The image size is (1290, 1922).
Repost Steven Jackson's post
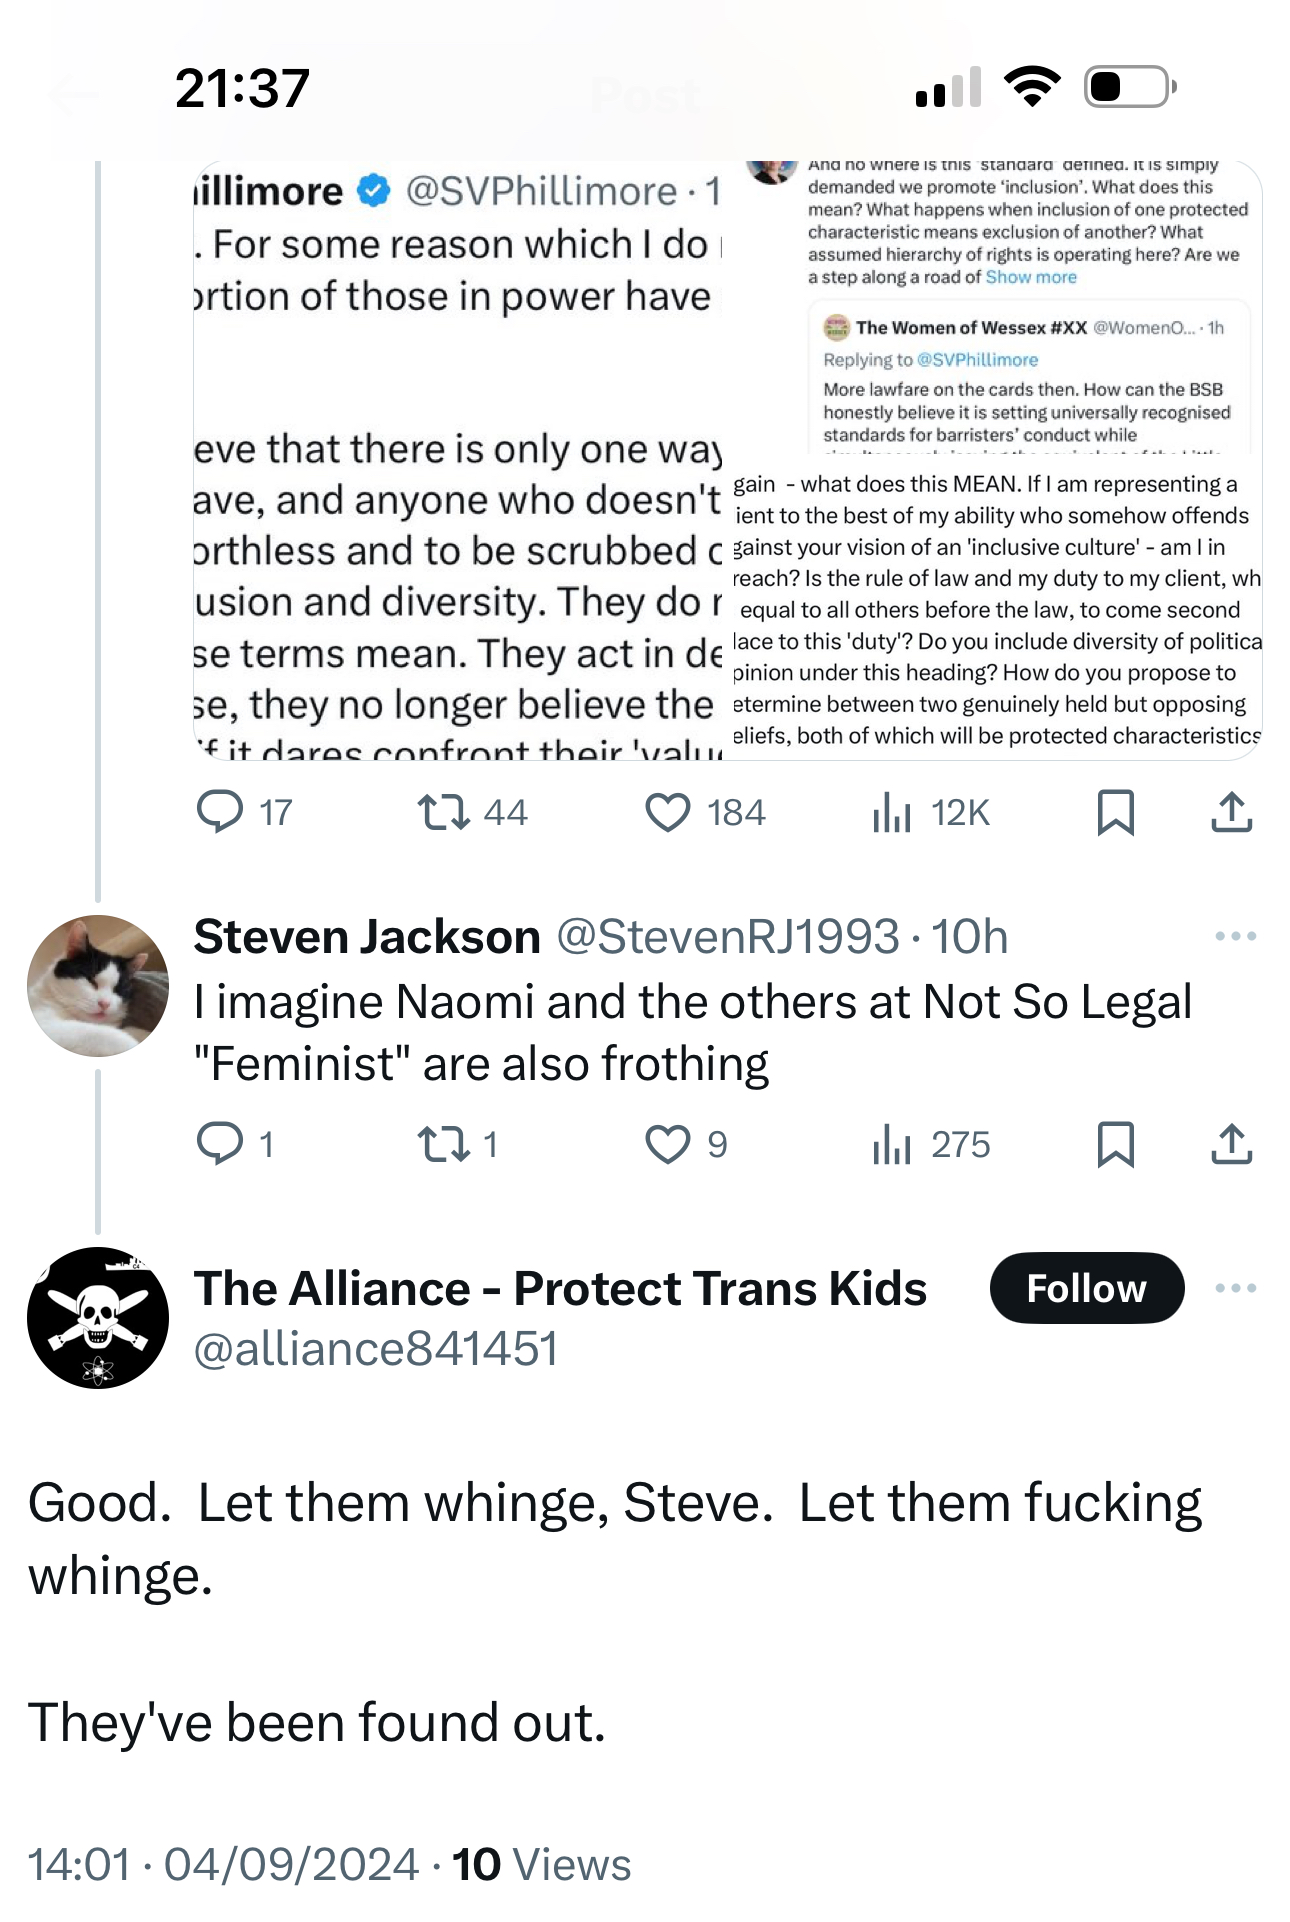[444, 1144]
